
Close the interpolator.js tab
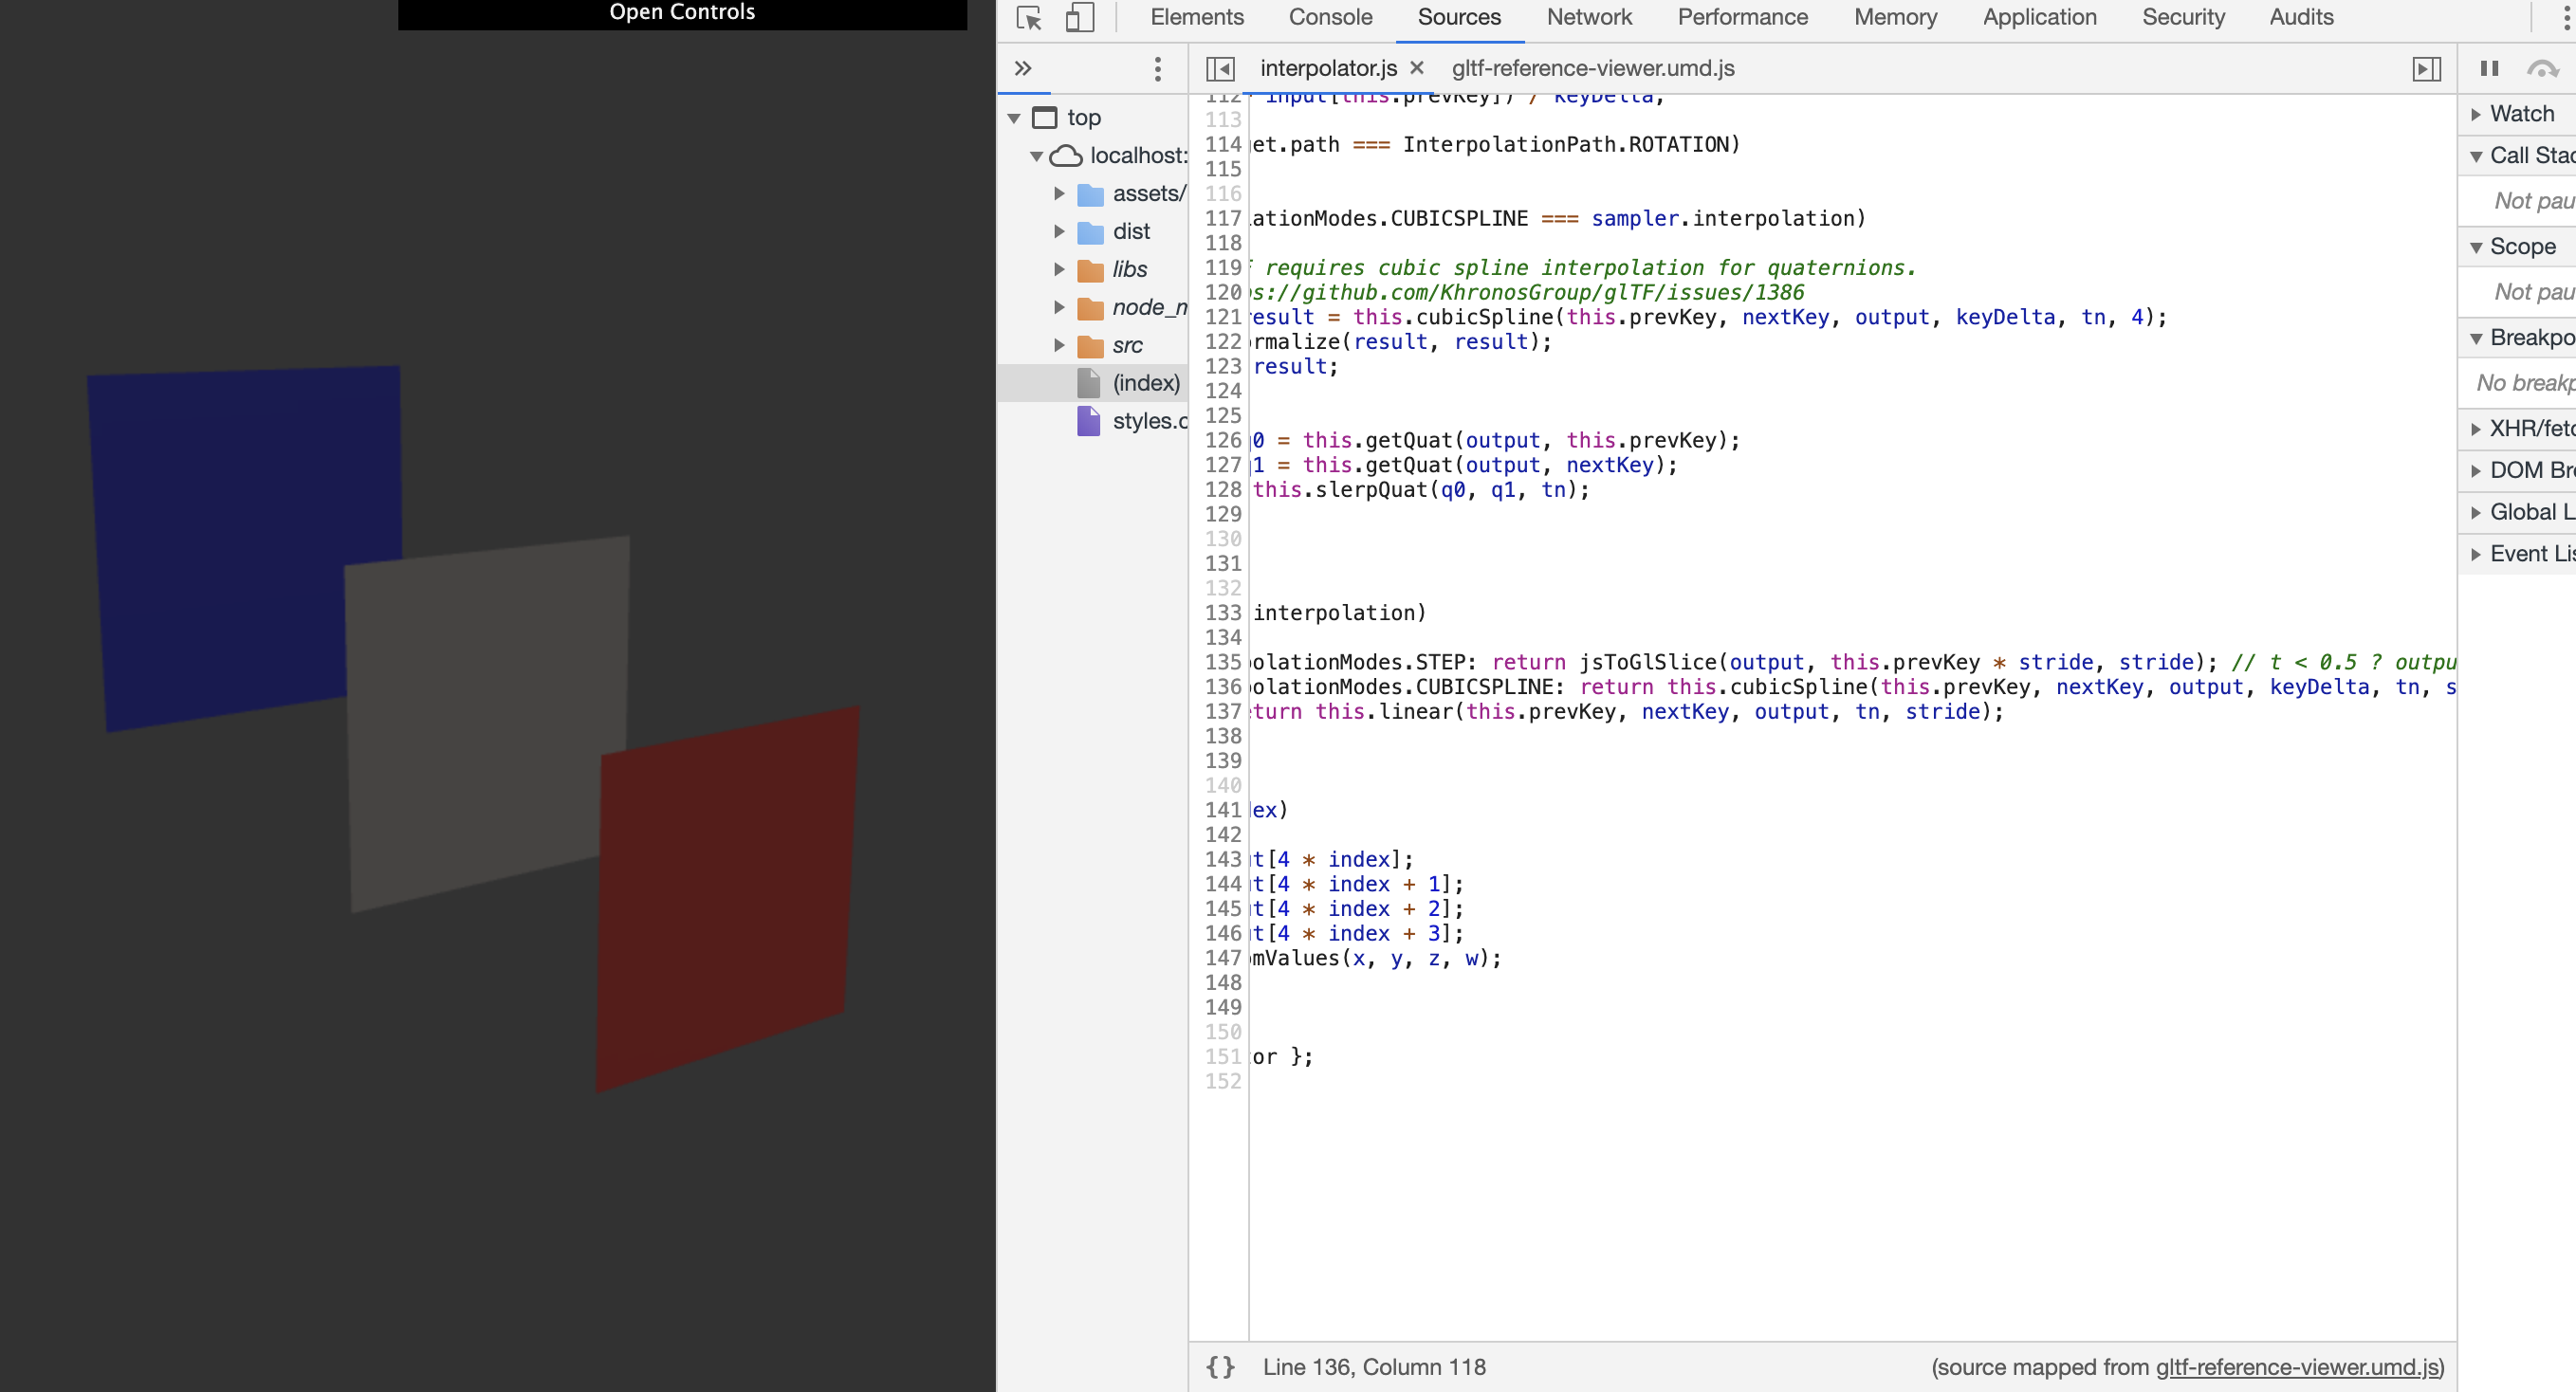[x=1417, y=68]
